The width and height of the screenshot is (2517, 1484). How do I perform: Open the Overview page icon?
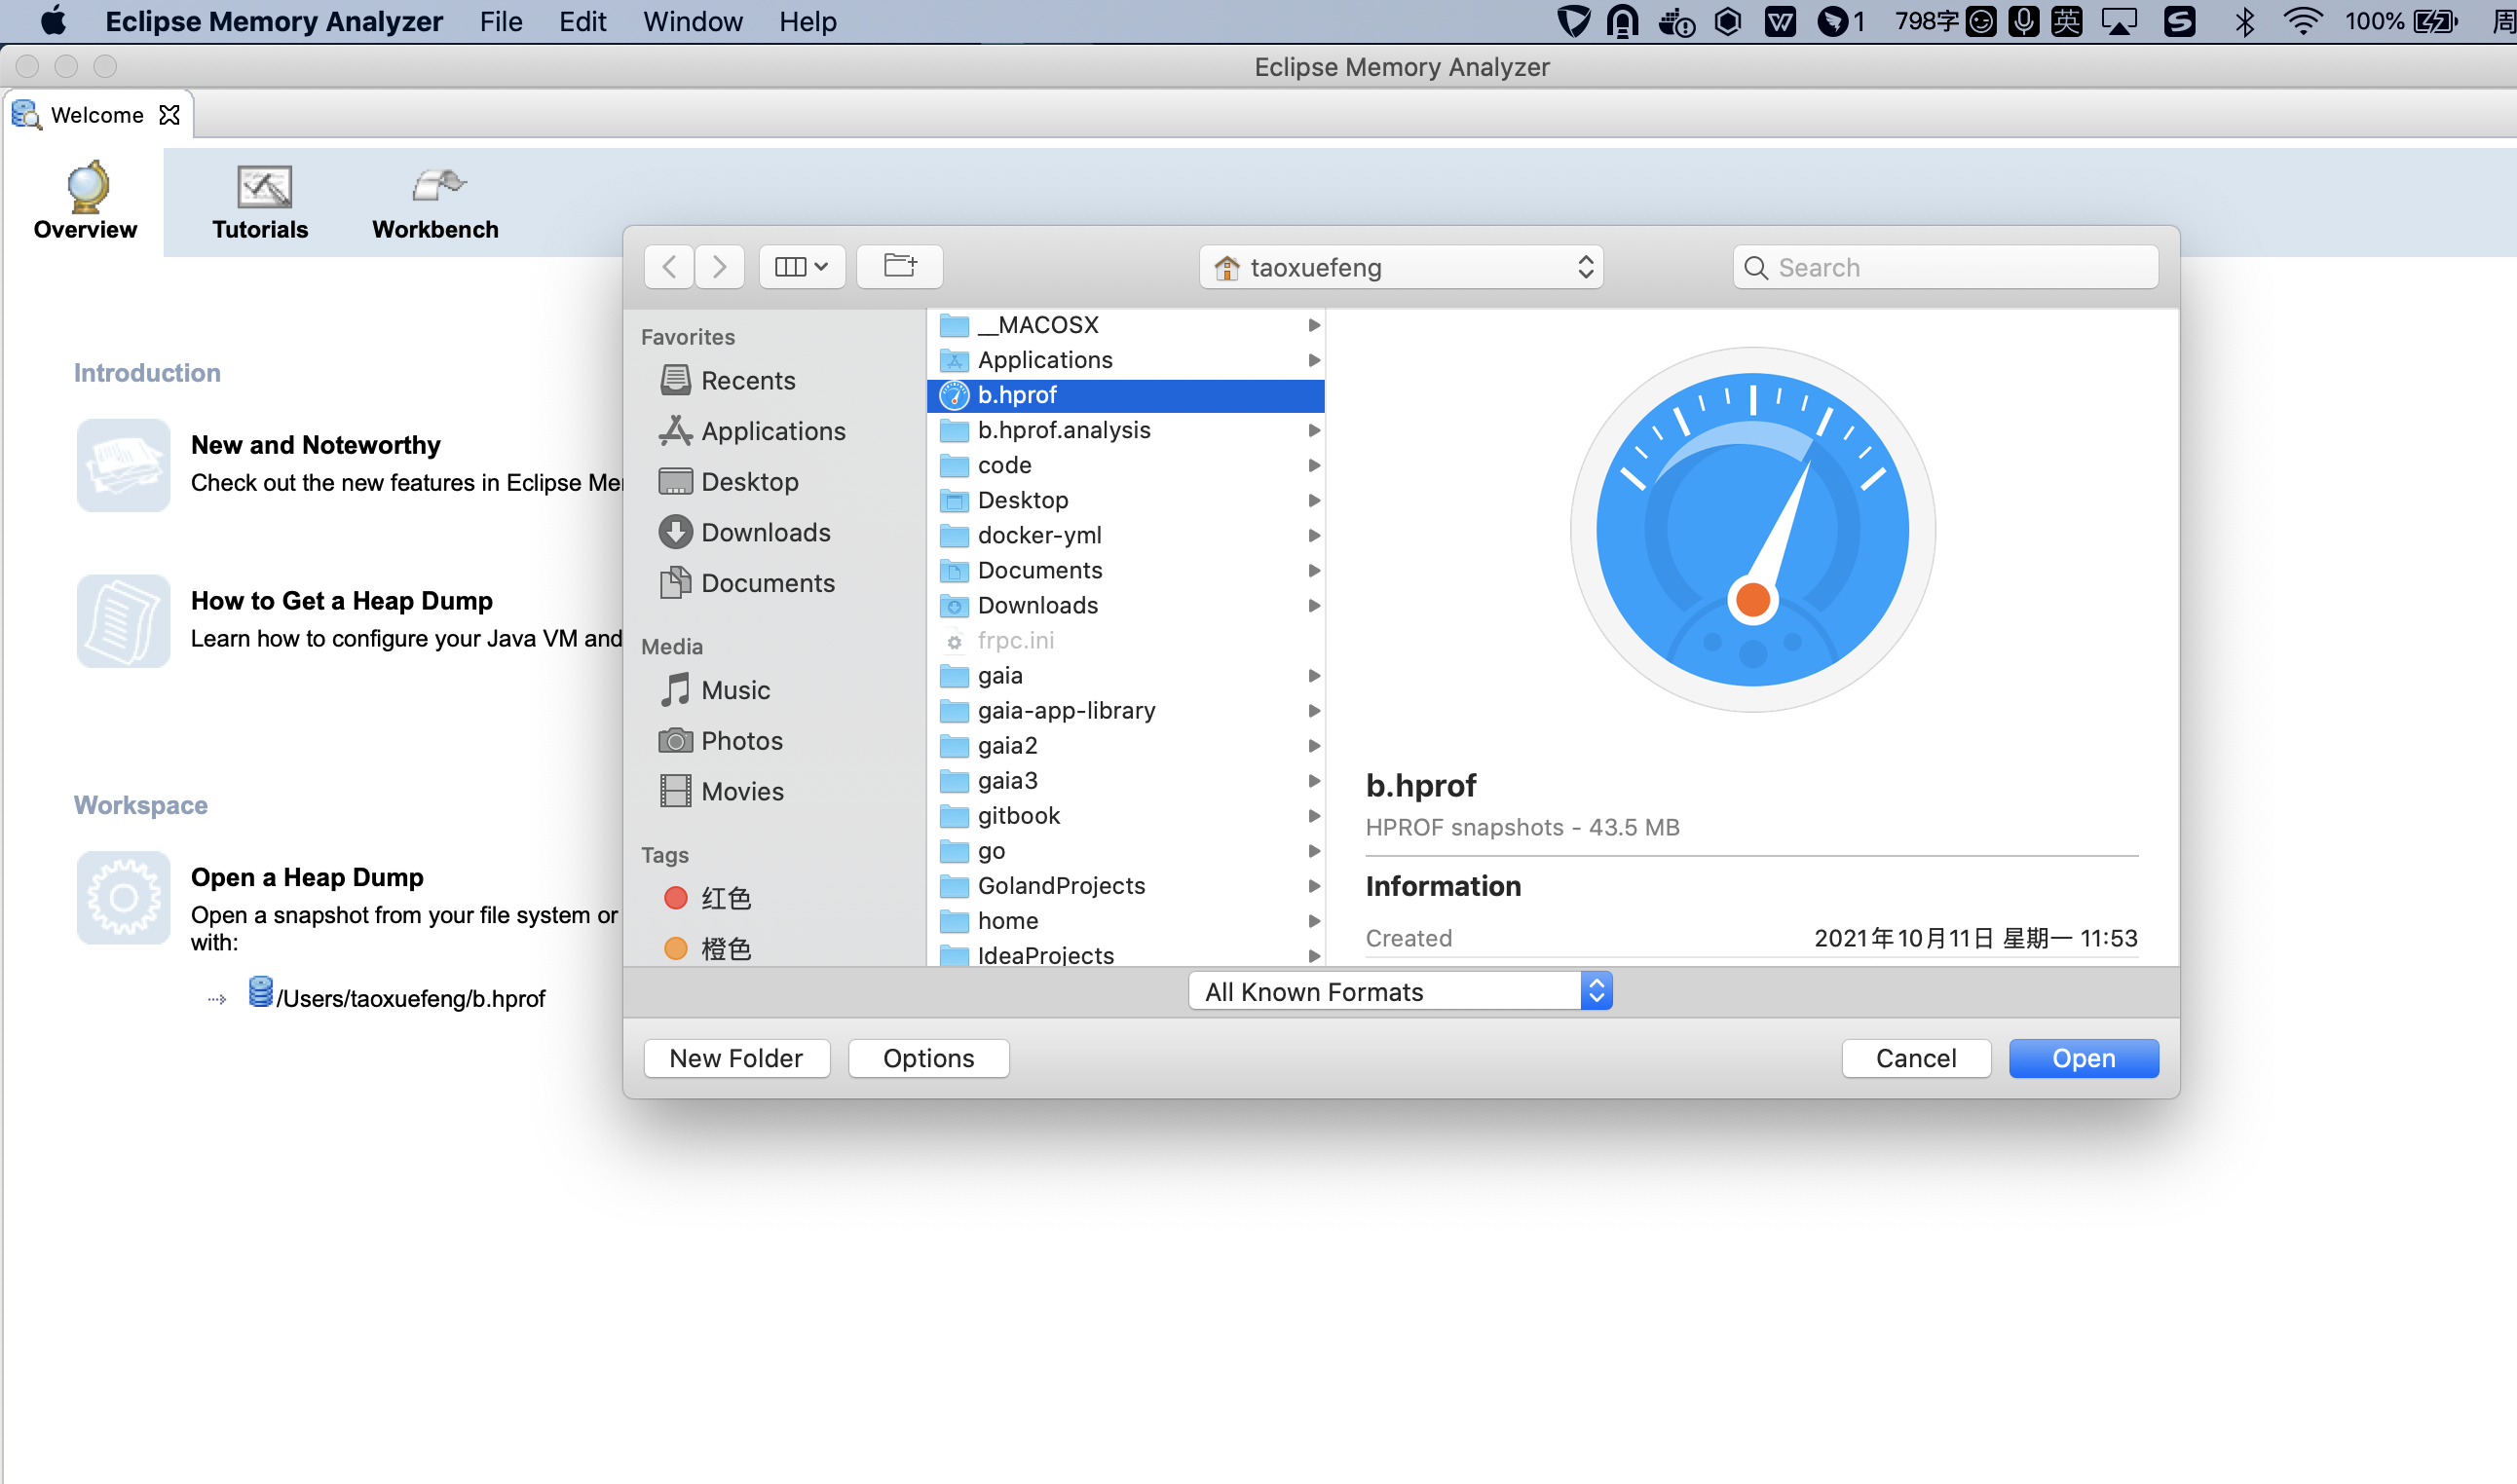tap(87, 186)
